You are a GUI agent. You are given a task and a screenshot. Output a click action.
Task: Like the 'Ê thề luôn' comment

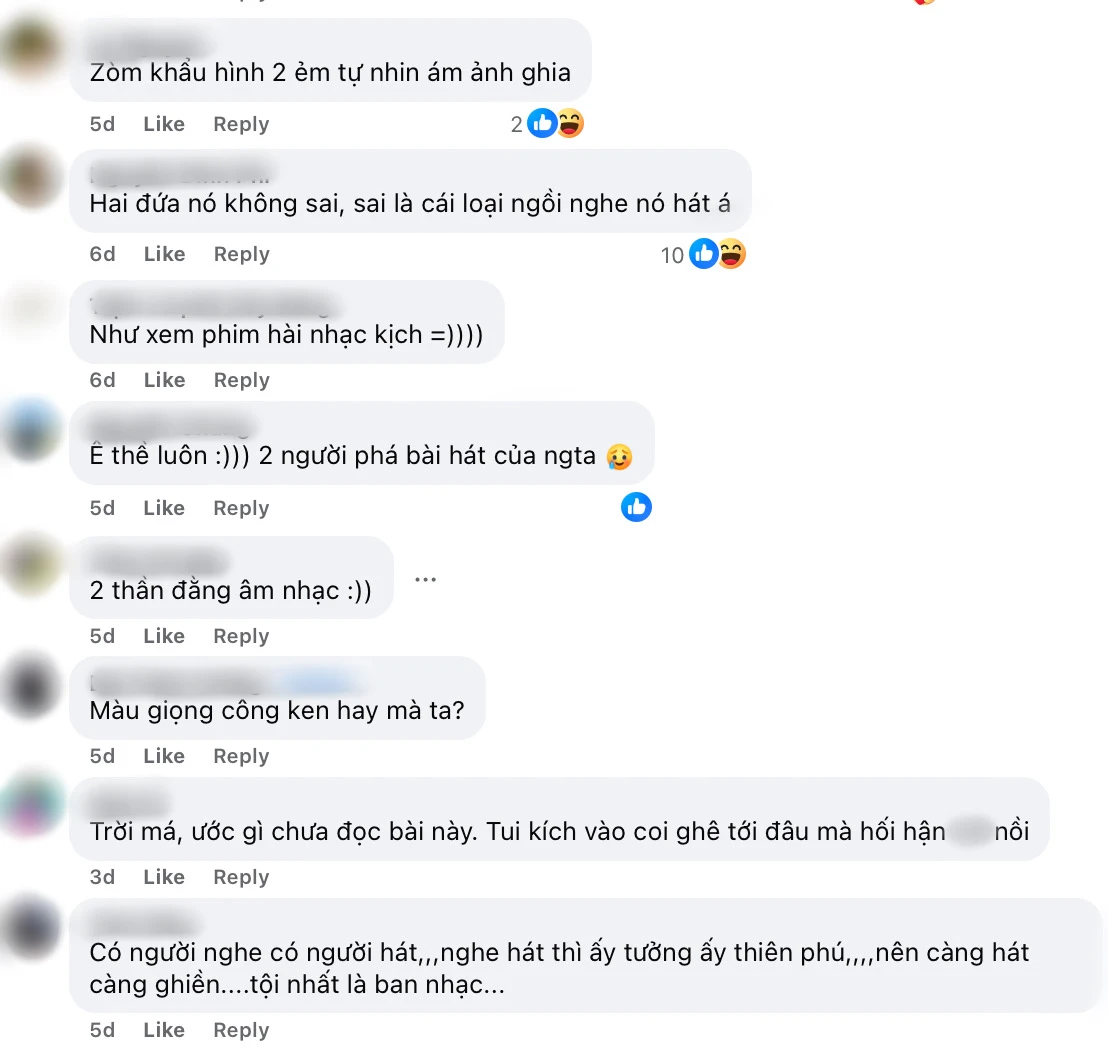tap(164, 508)
